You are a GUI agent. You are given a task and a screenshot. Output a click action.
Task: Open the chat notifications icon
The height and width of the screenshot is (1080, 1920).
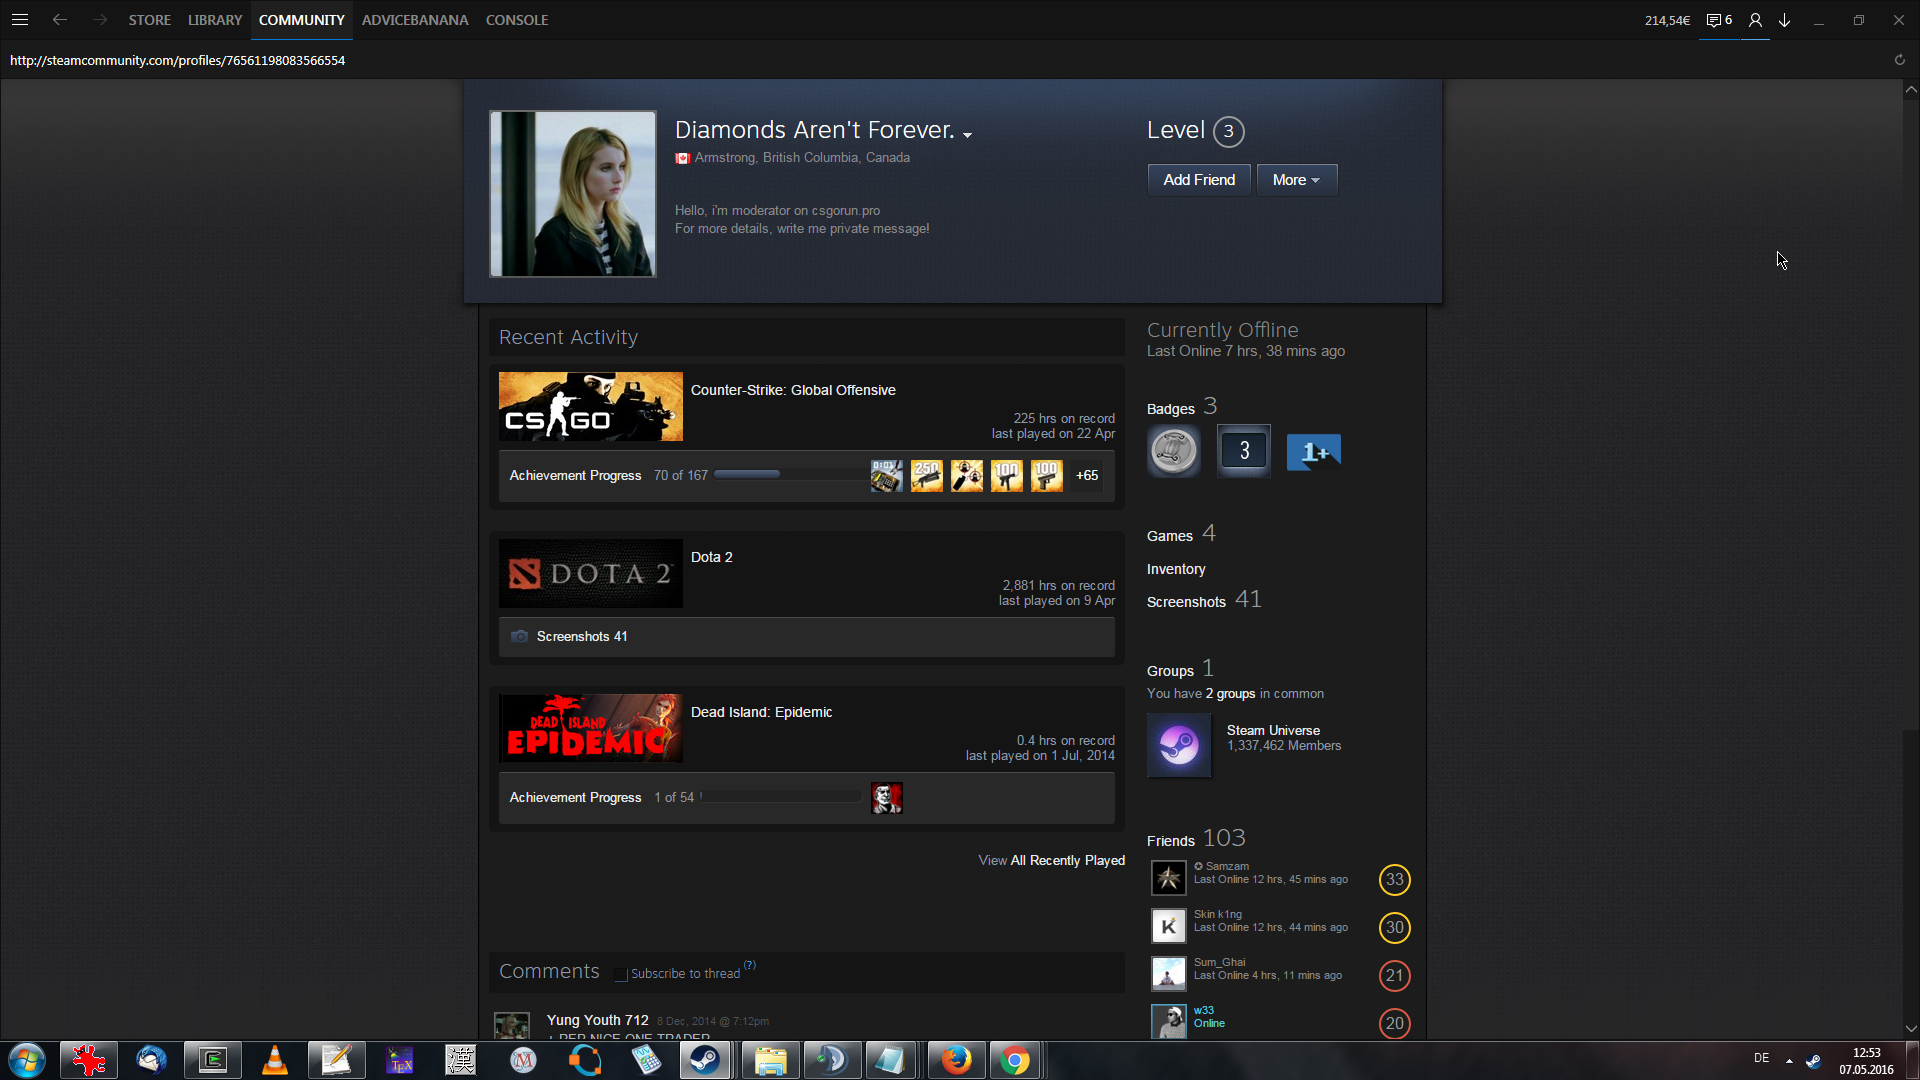tap(1718, 20)
